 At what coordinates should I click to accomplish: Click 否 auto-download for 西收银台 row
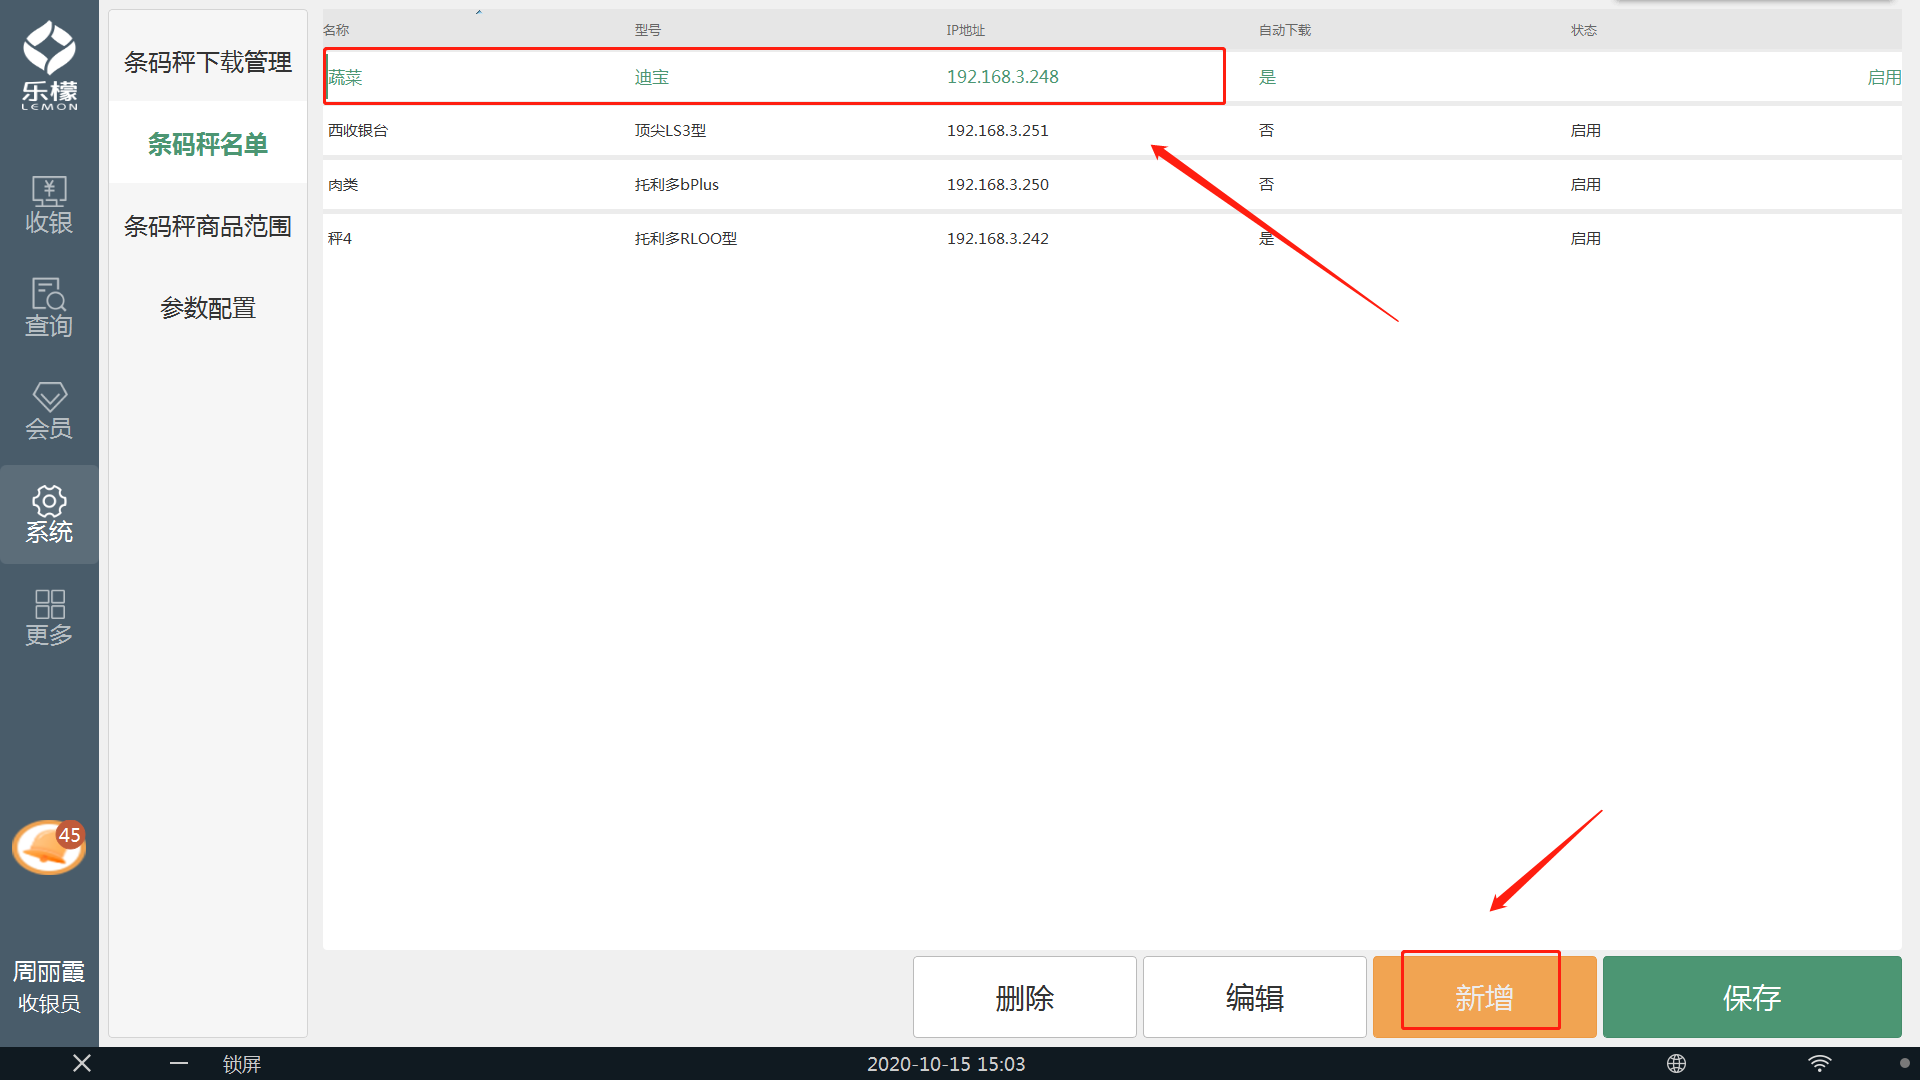(1266, 130)
